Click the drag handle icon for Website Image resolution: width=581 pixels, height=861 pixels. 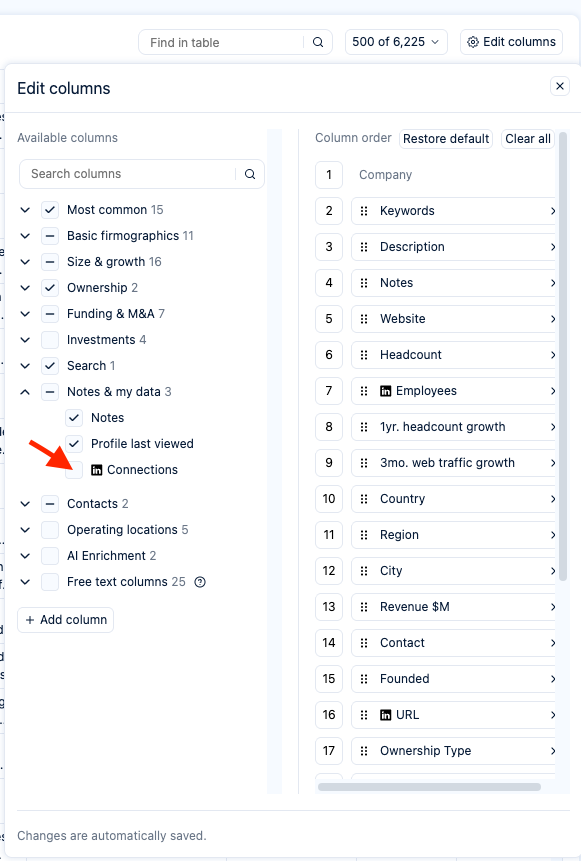(364, 319)
